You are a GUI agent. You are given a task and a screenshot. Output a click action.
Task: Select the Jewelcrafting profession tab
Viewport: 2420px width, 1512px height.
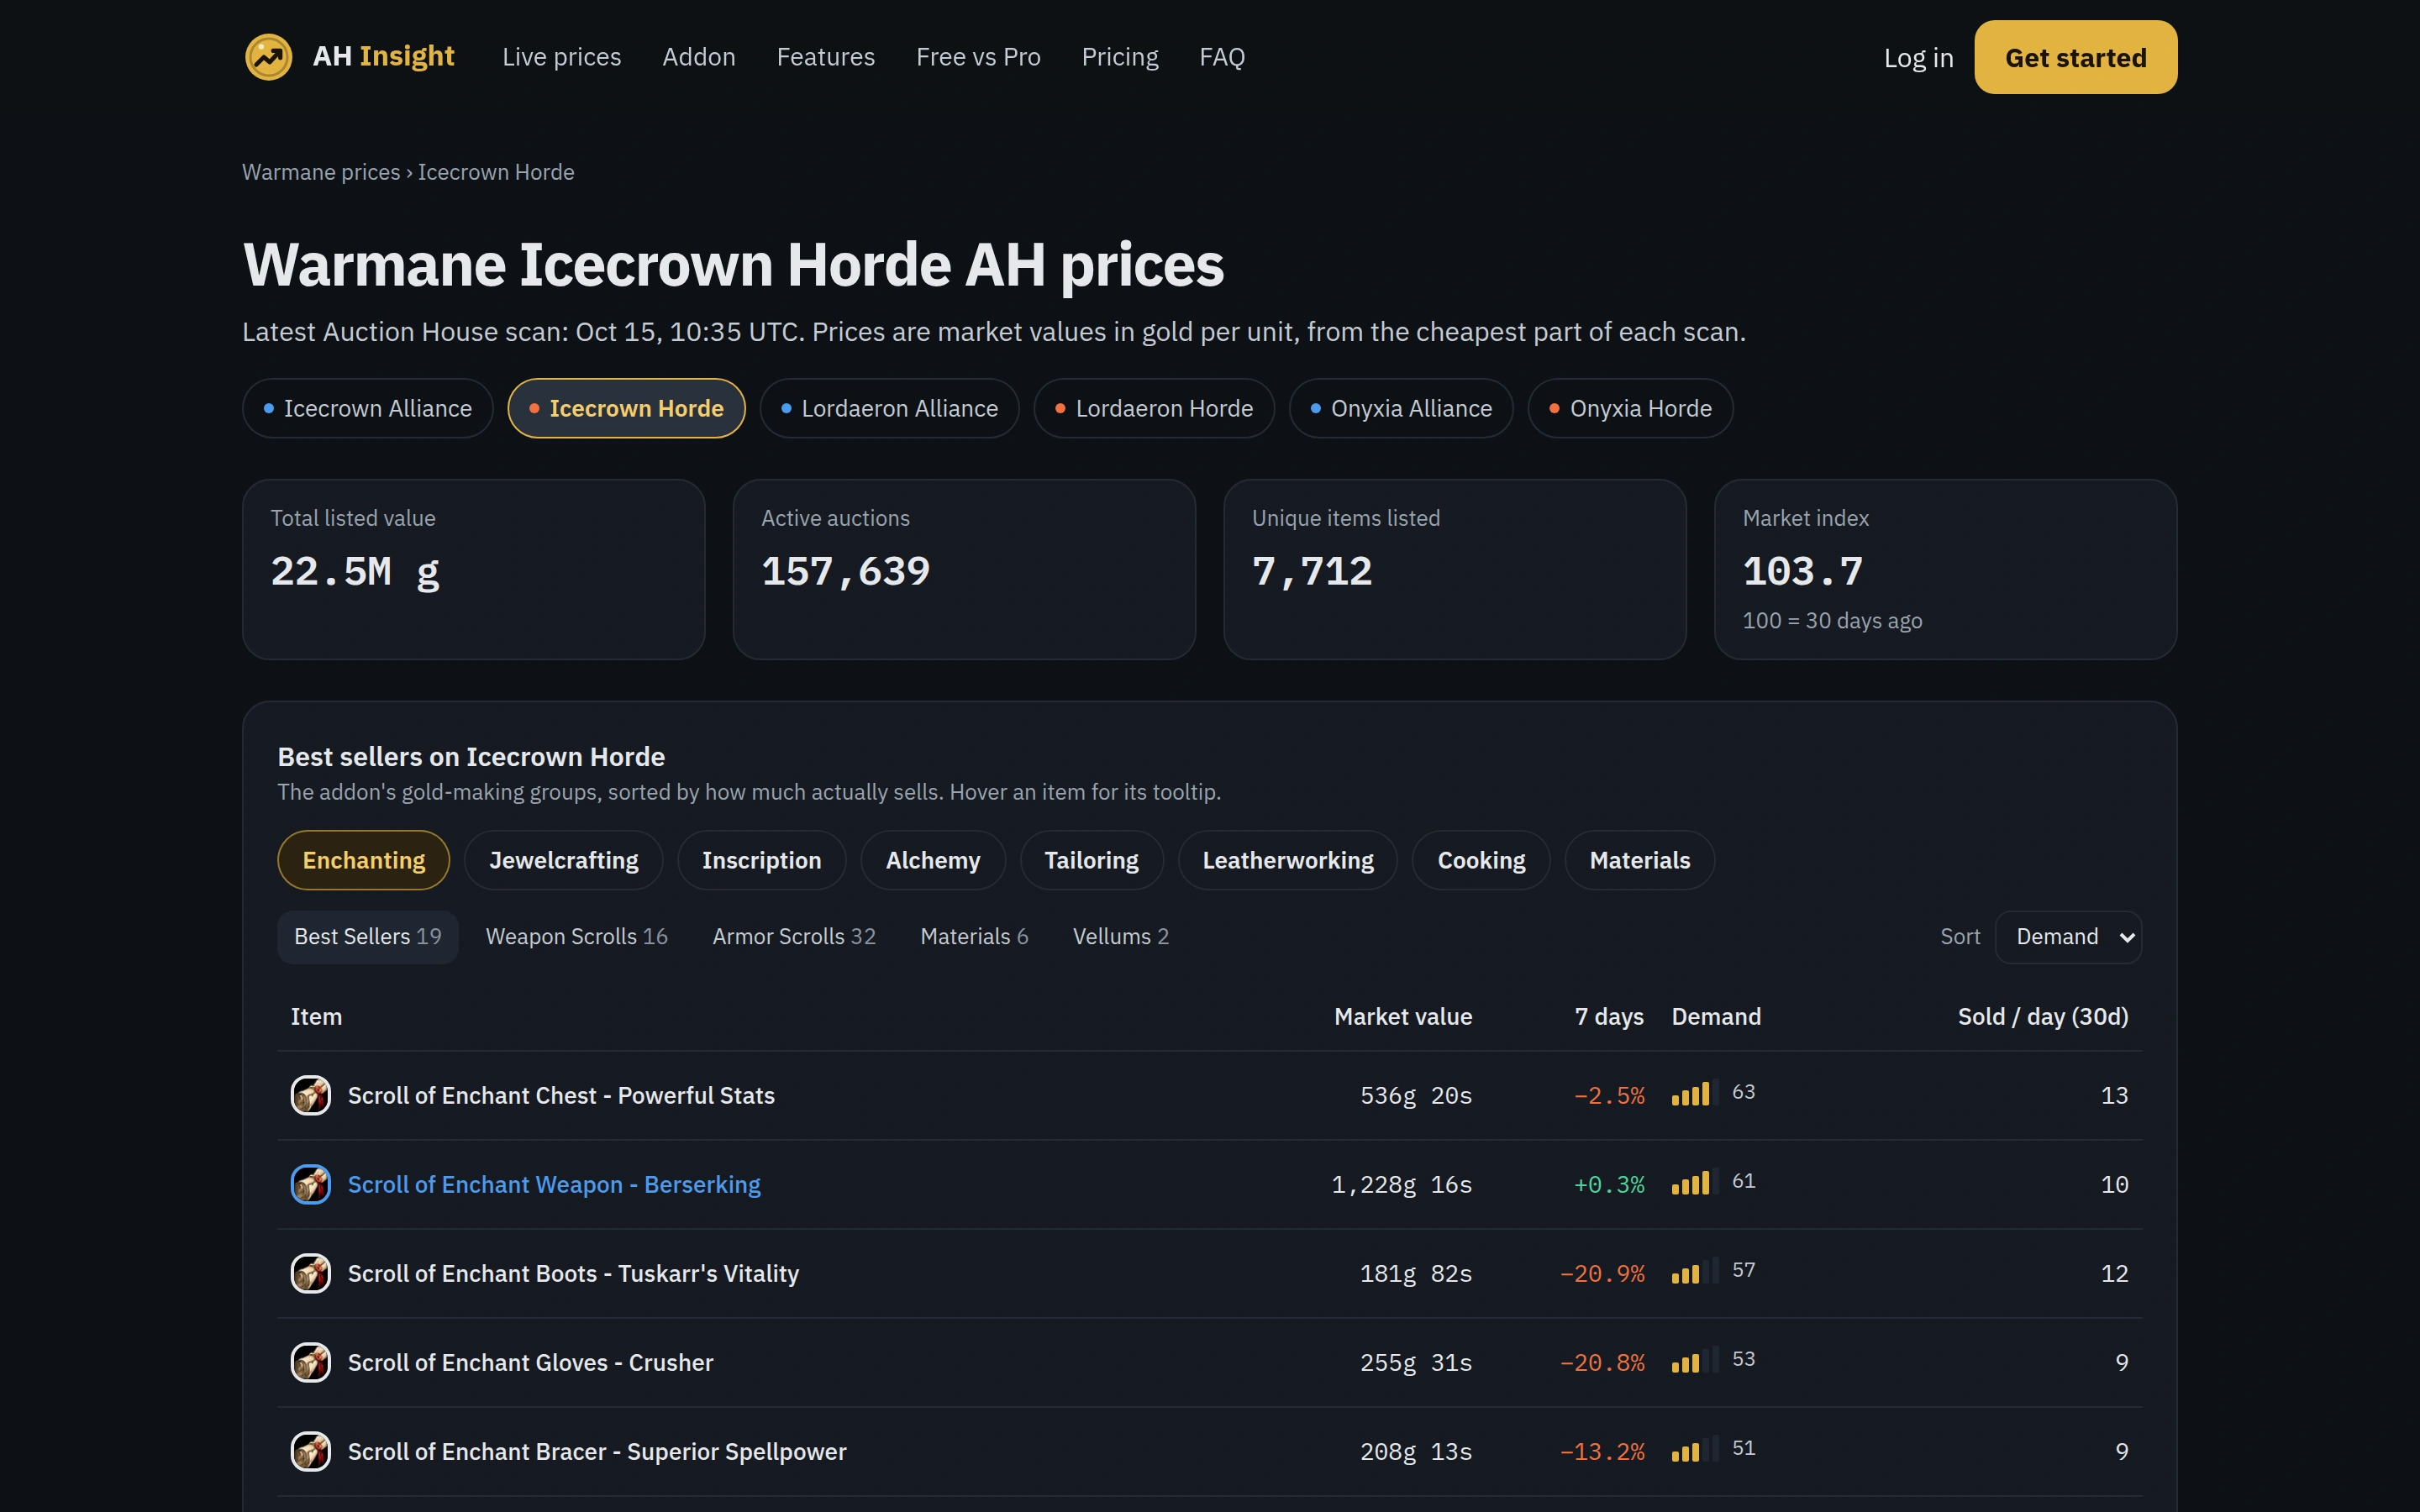tap(563, 860)
